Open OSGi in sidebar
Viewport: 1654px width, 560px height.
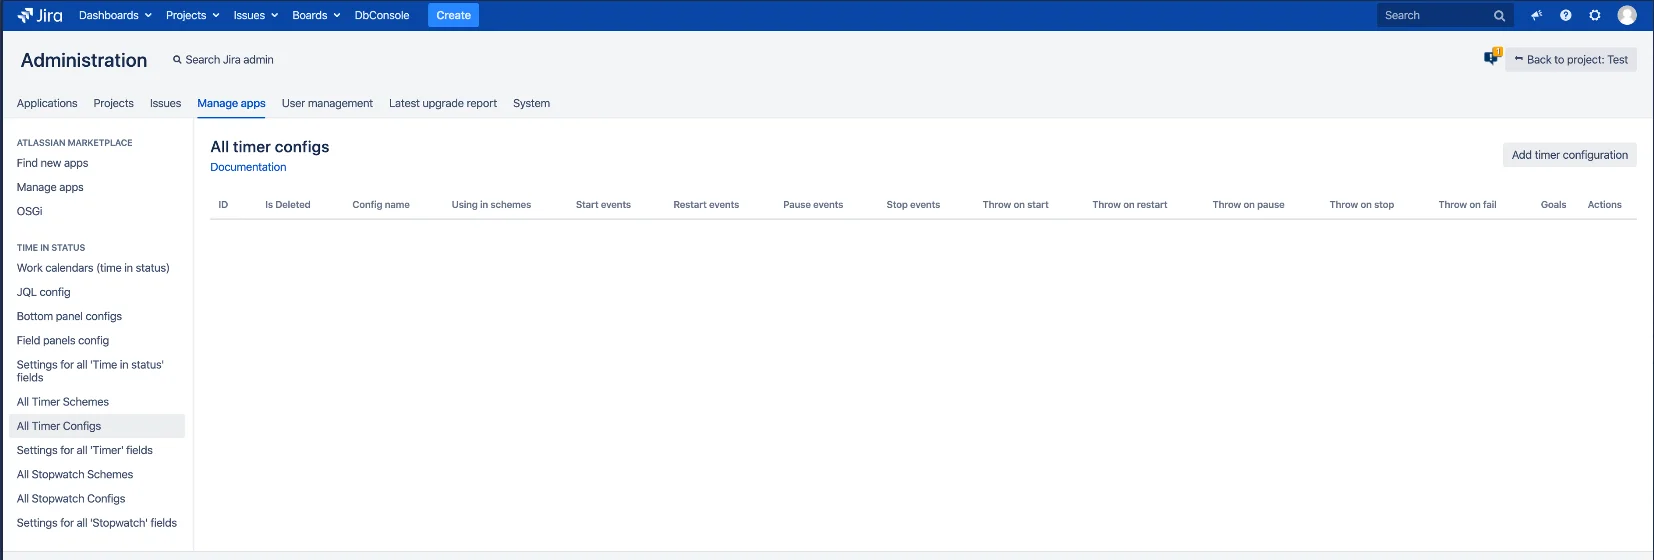click(x=30, y=211)
